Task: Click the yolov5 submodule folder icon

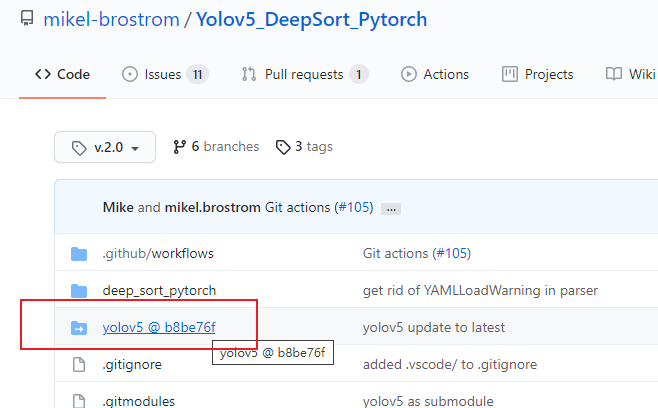Action: [x=79, y=328]
